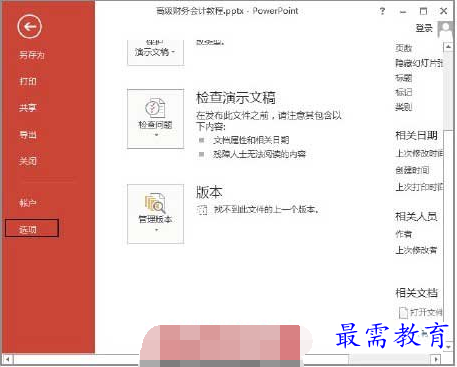Minimize the PowerPoint window
457x367 pixels.
[x=403, y=12]
